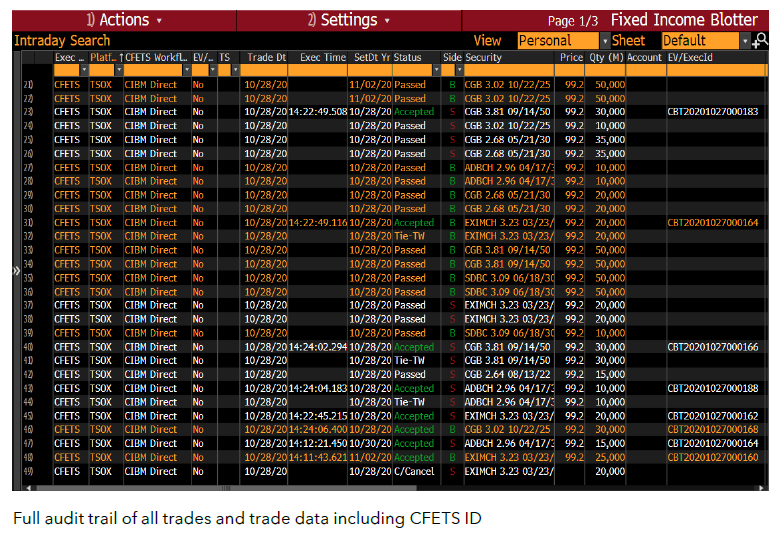The image size is (783, 537).
Task: Open the Actions menu
Action: 124,20
